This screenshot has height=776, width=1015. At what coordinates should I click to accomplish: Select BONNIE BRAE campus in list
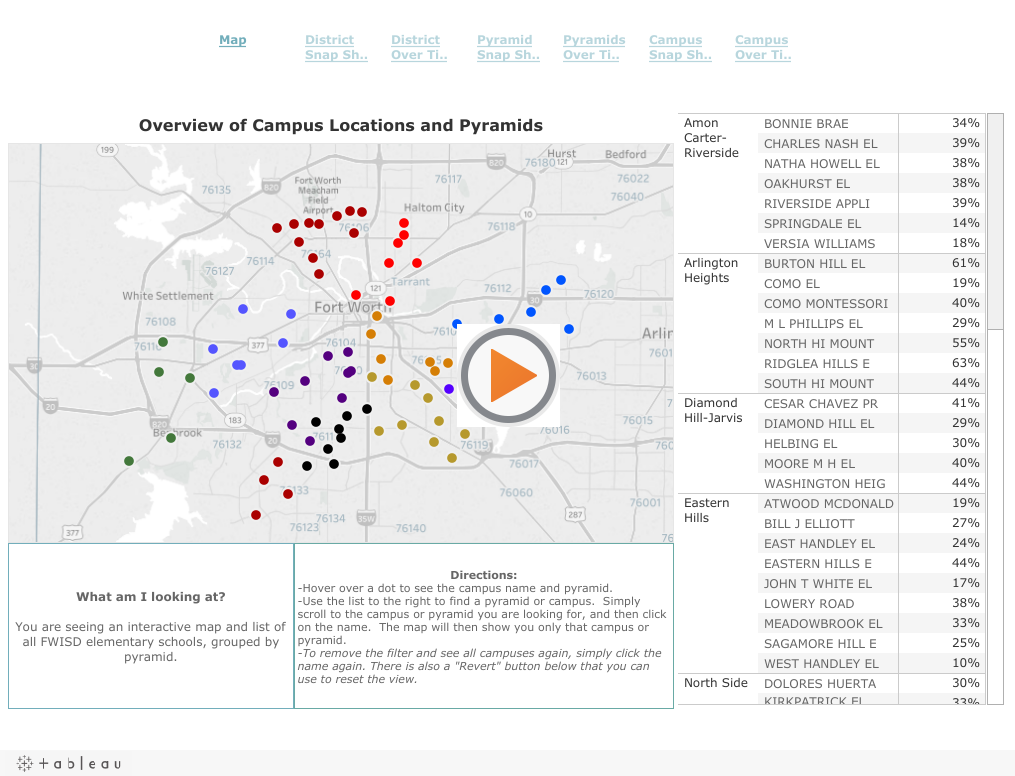[x=806, y=124]
